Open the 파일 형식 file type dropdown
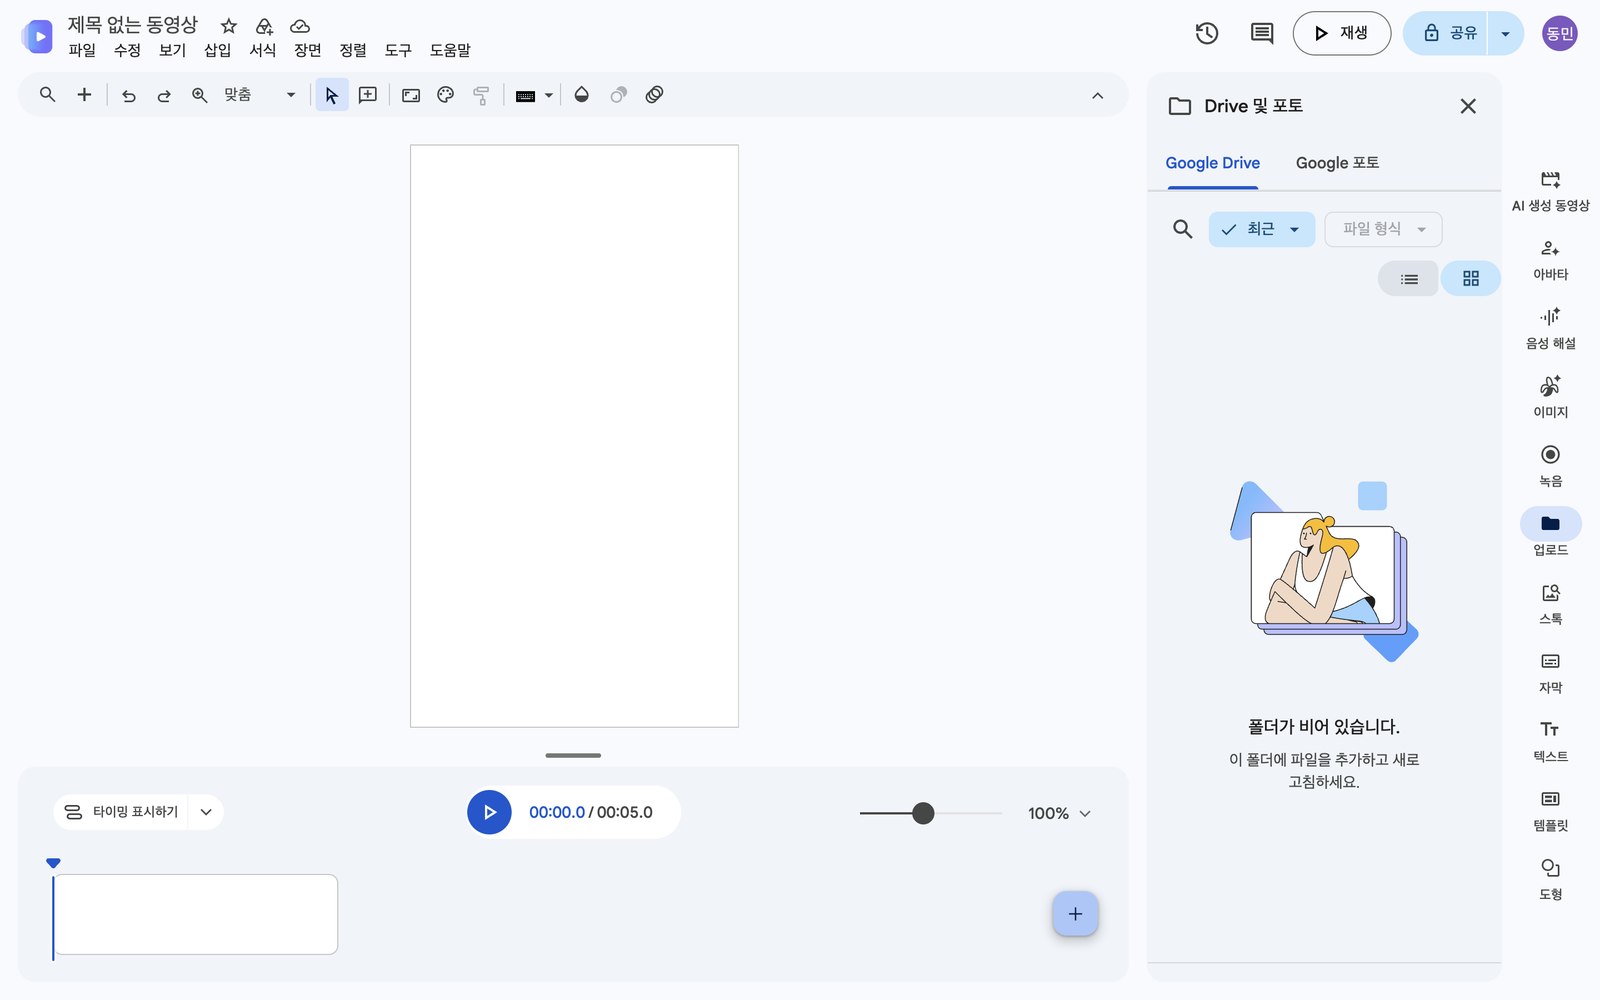This screenshot has height=1000, width=1600. 1383,229
